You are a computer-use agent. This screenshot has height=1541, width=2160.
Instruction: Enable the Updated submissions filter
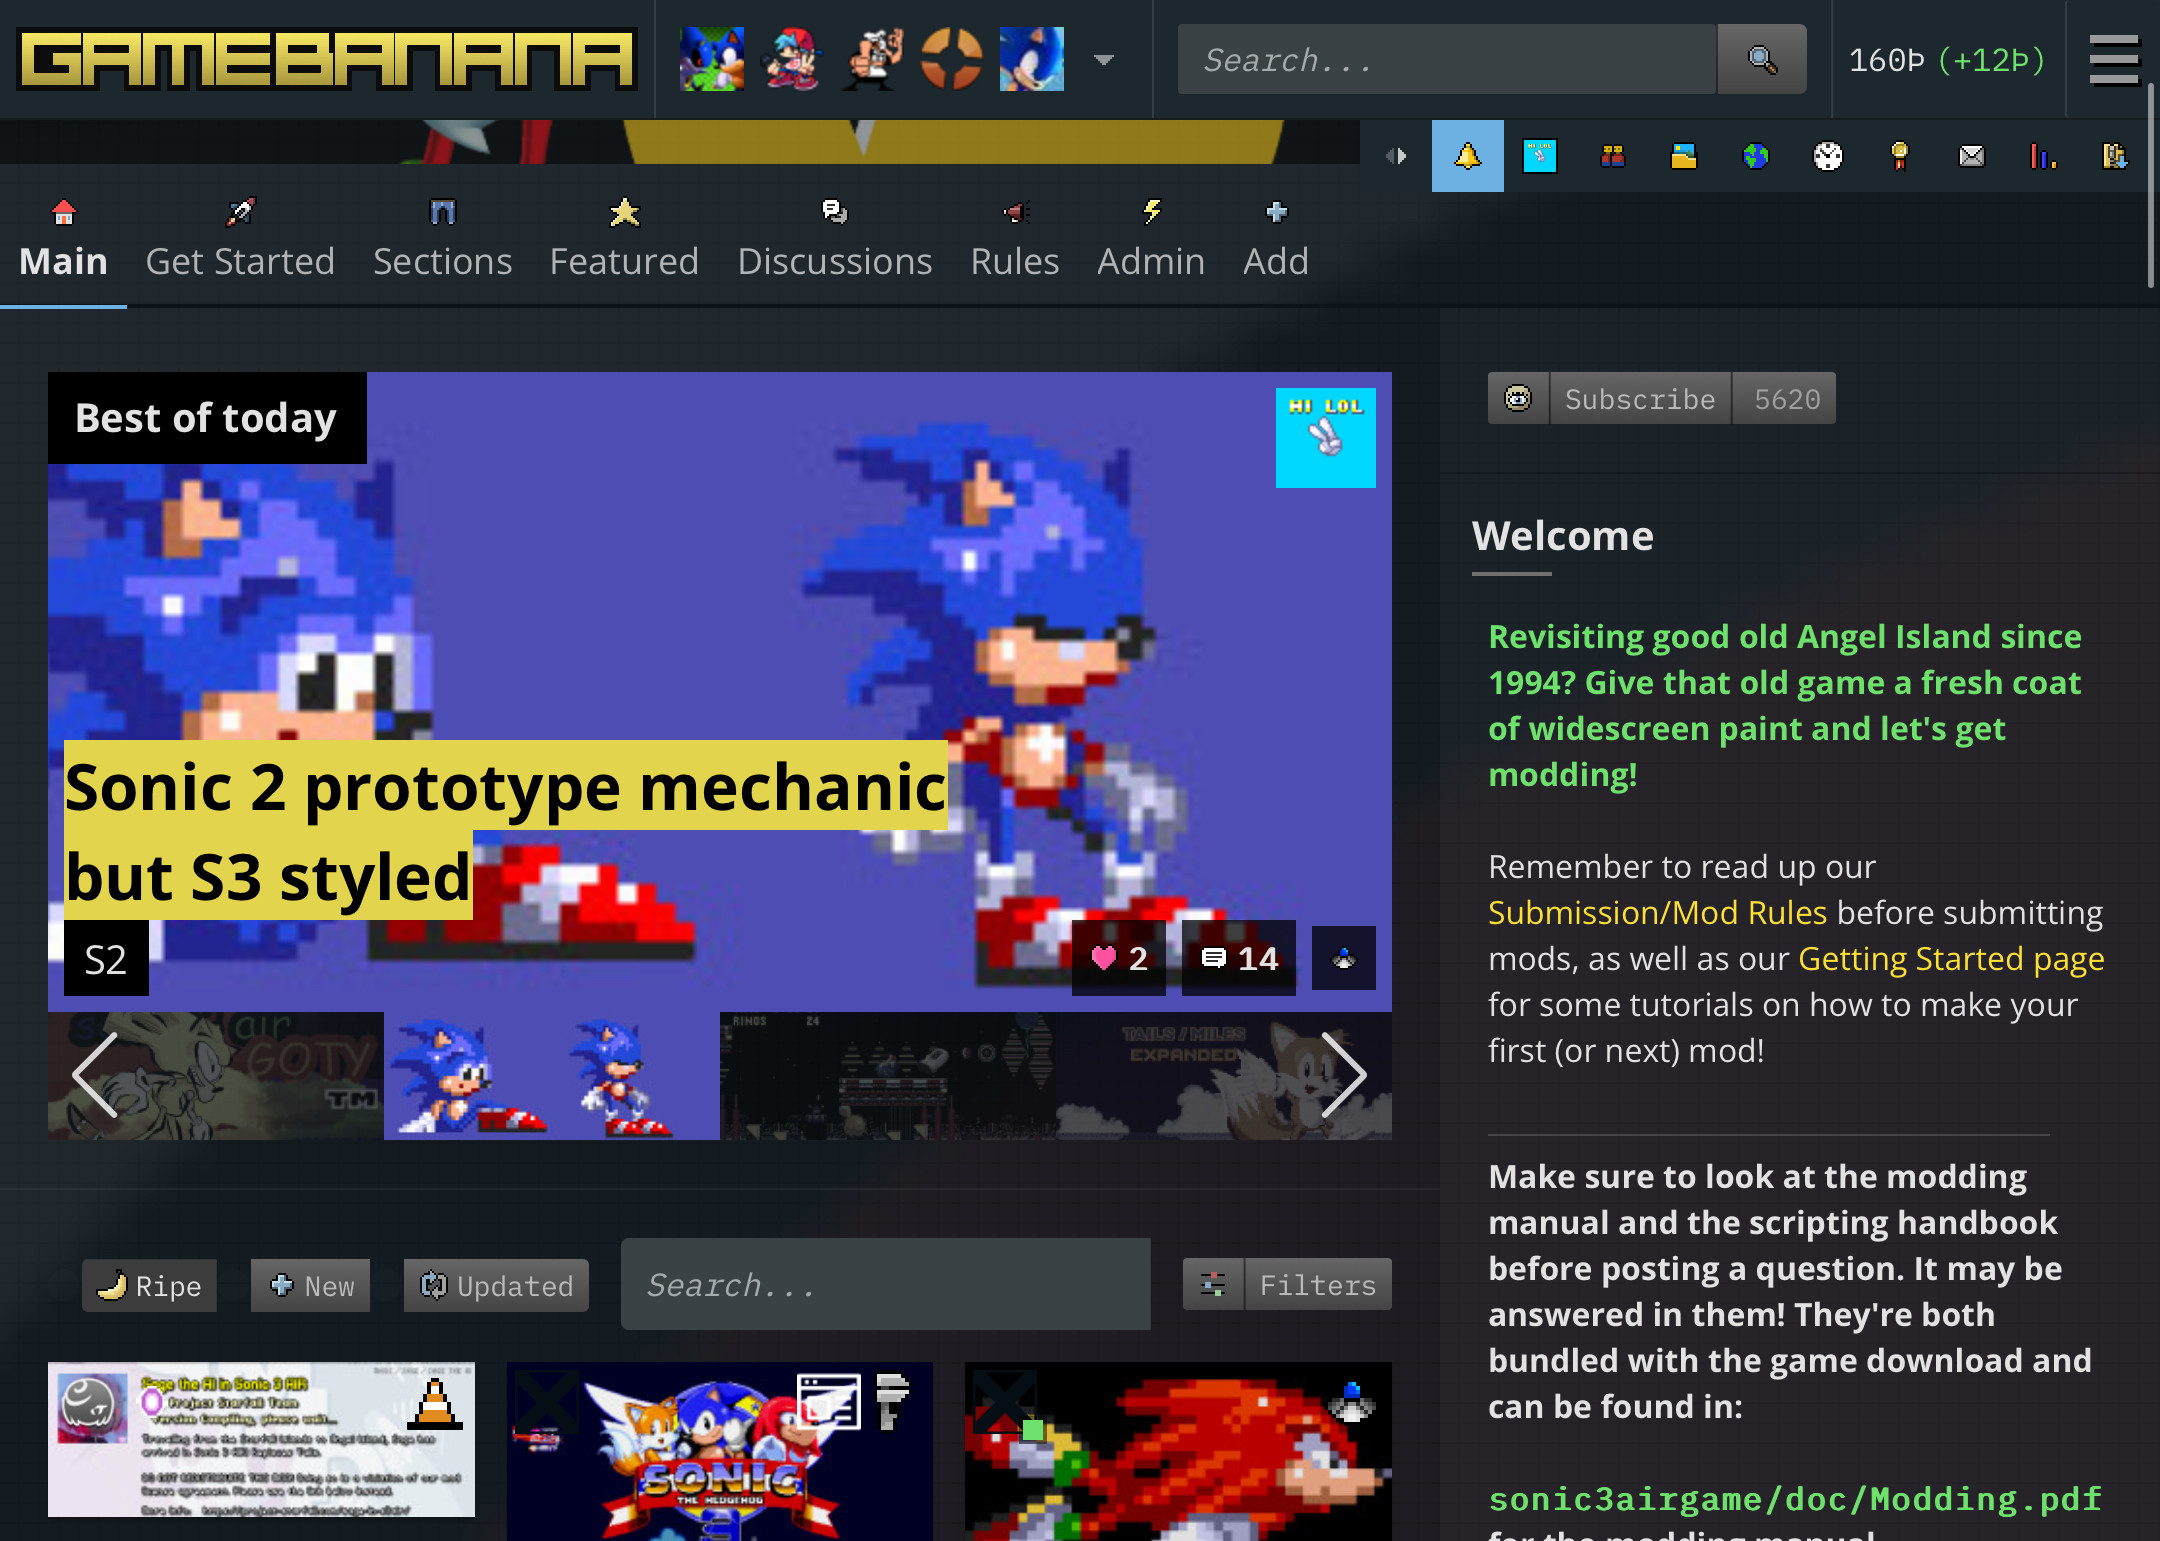495,1285
